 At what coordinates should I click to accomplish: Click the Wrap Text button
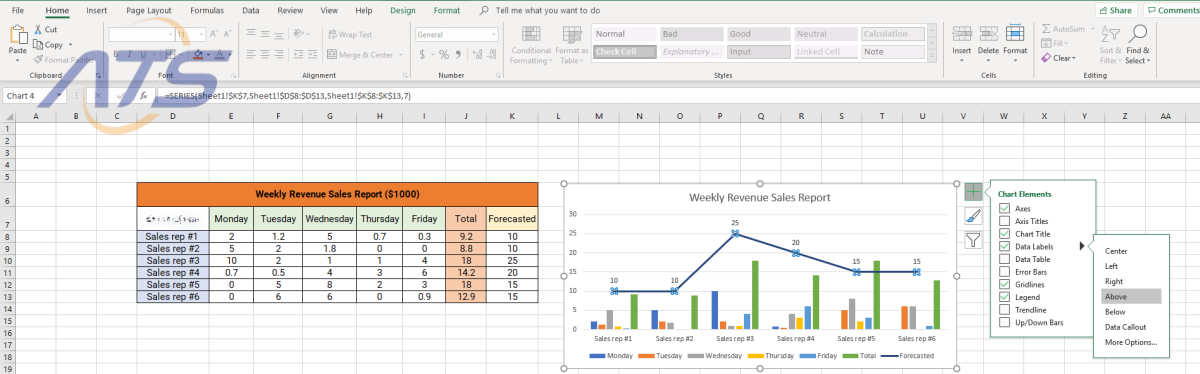tap(349, 34)
